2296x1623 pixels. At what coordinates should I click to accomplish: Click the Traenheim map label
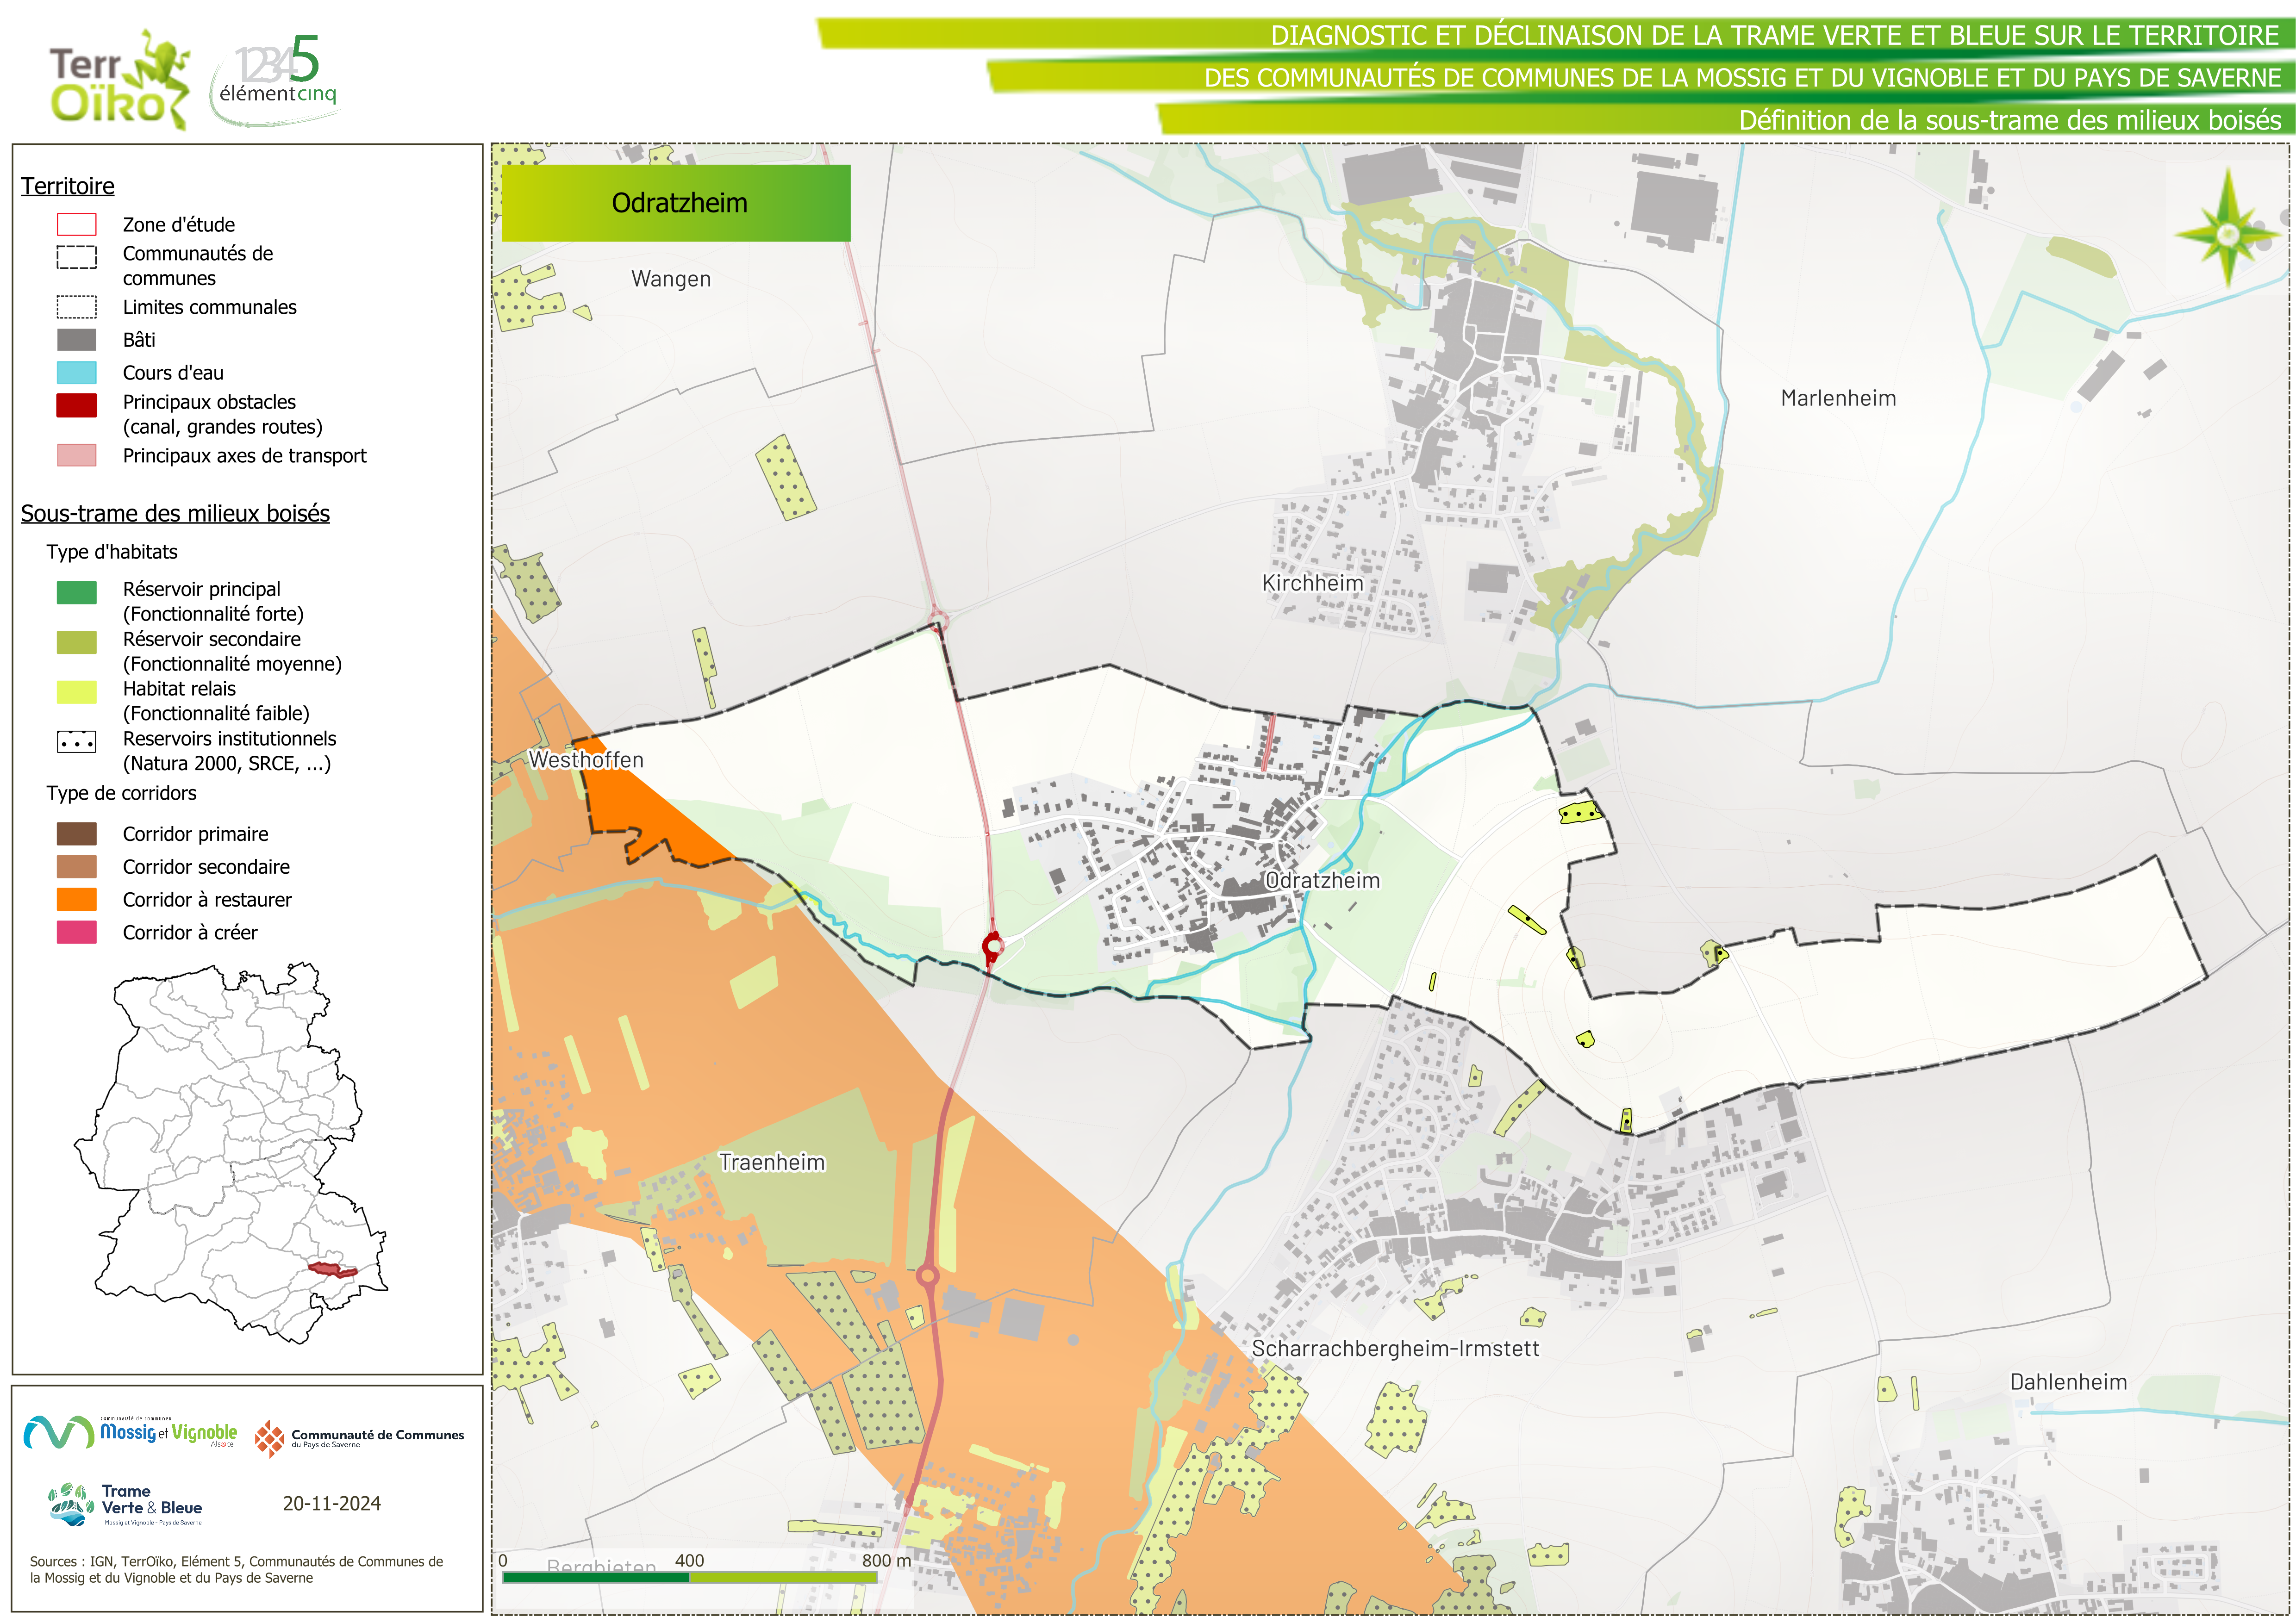pyautogui.click(x=772, y=1162)
